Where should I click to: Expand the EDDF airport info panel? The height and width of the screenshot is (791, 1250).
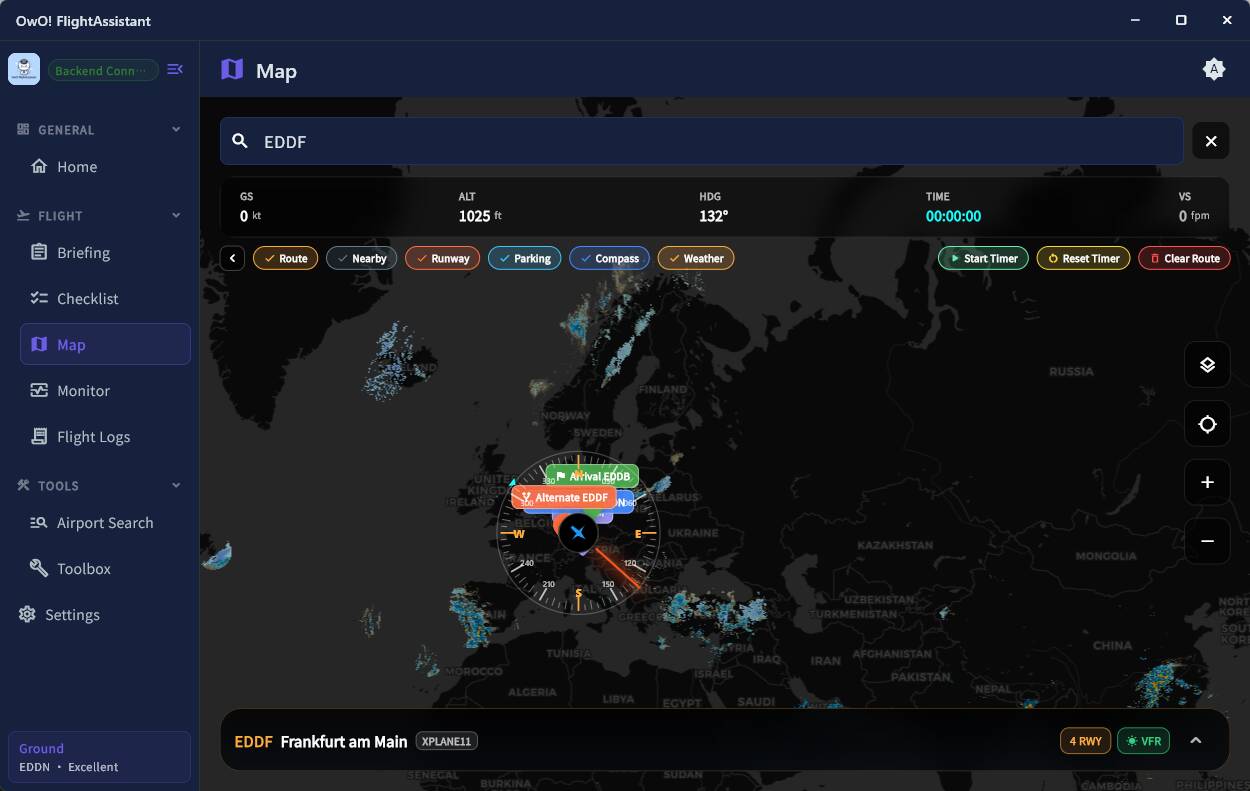[x=1195, y=741]
